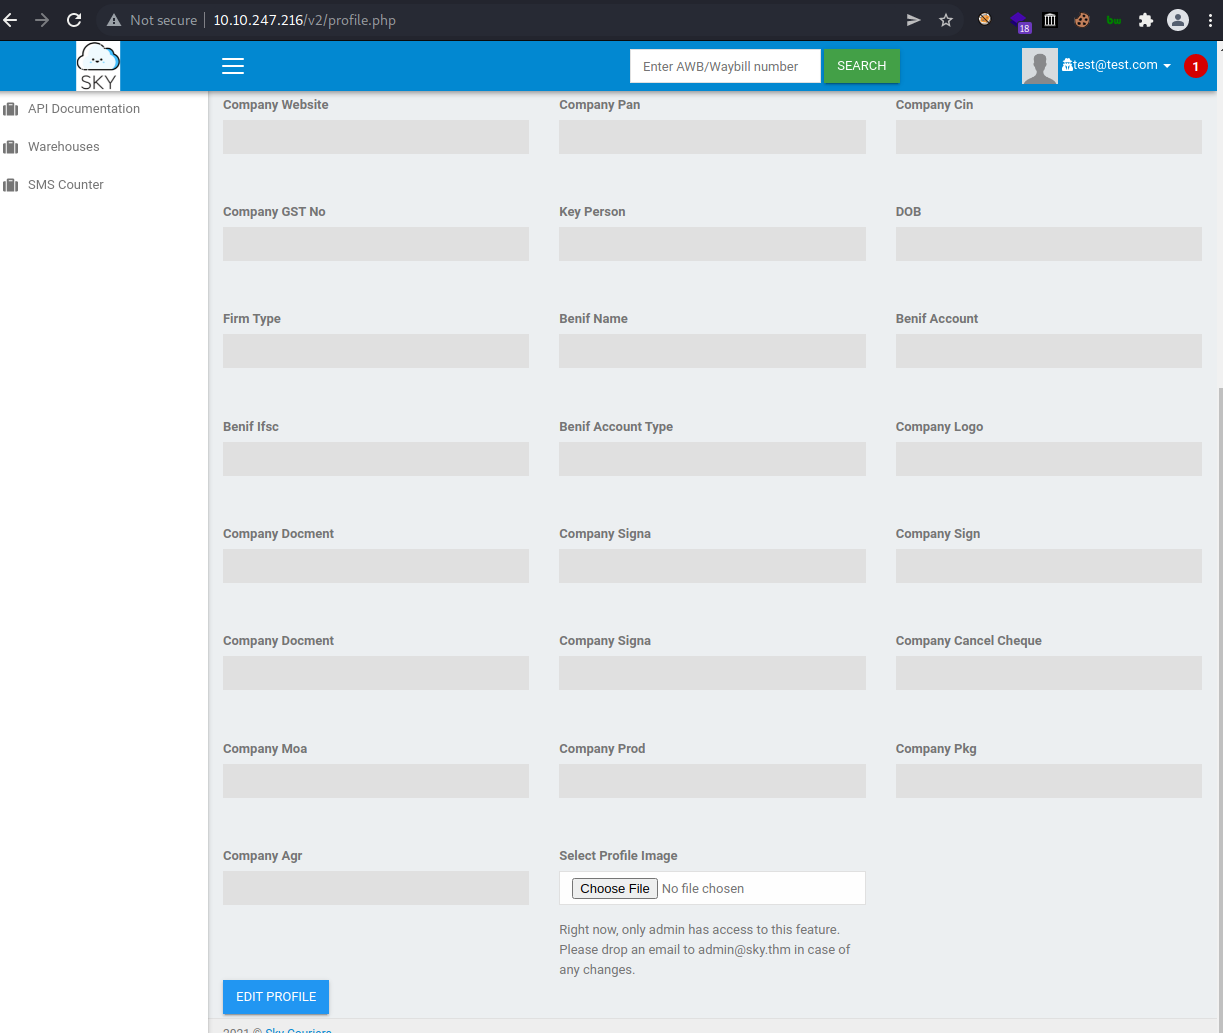1223x1033 pixels.
Task: Click the Benif Name input field
Action: [712, 351]
